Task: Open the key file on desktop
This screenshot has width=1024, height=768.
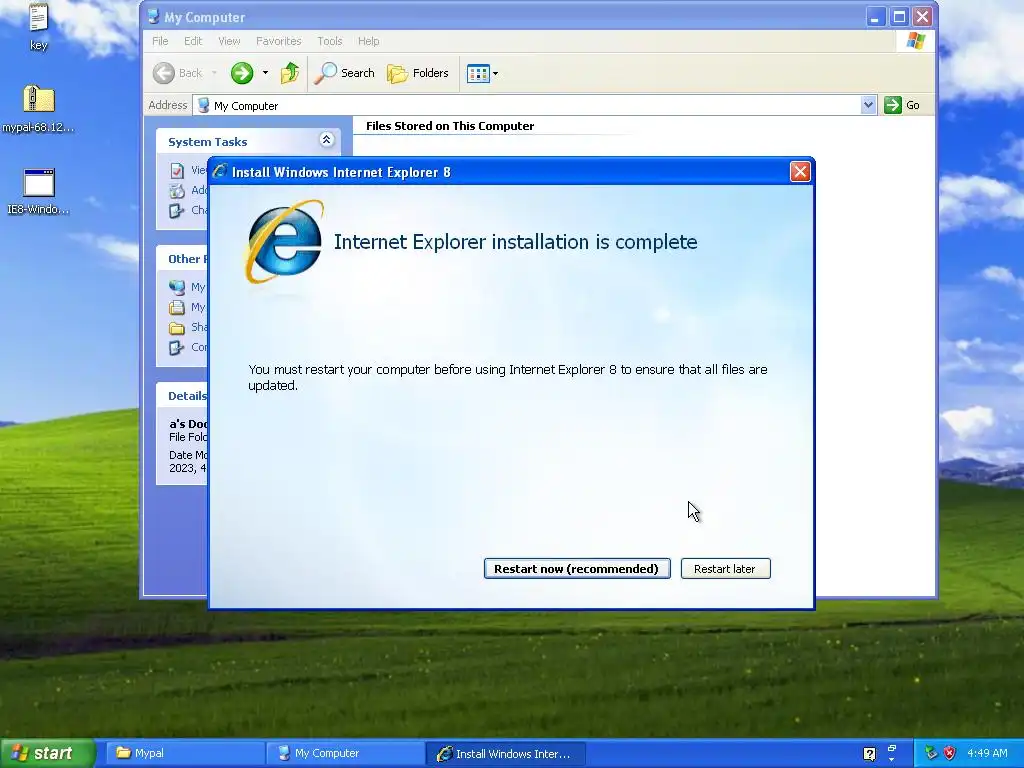Action: tap(39, 27)
